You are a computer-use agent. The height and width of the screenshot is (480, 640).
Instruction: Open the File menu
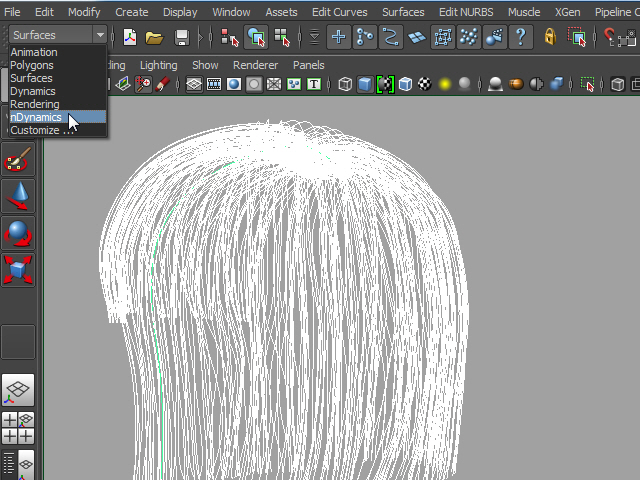coord(12,12)
